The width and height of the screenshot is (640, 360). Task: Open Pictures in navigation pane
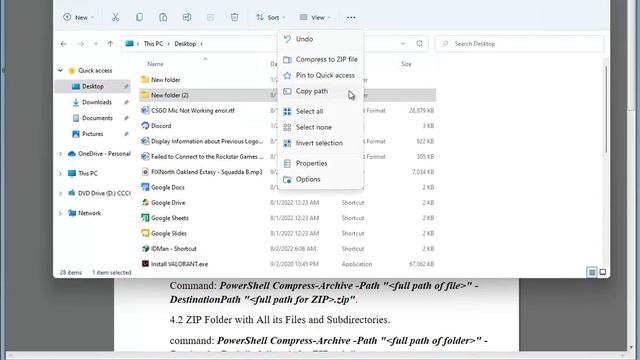pos(93,134)
